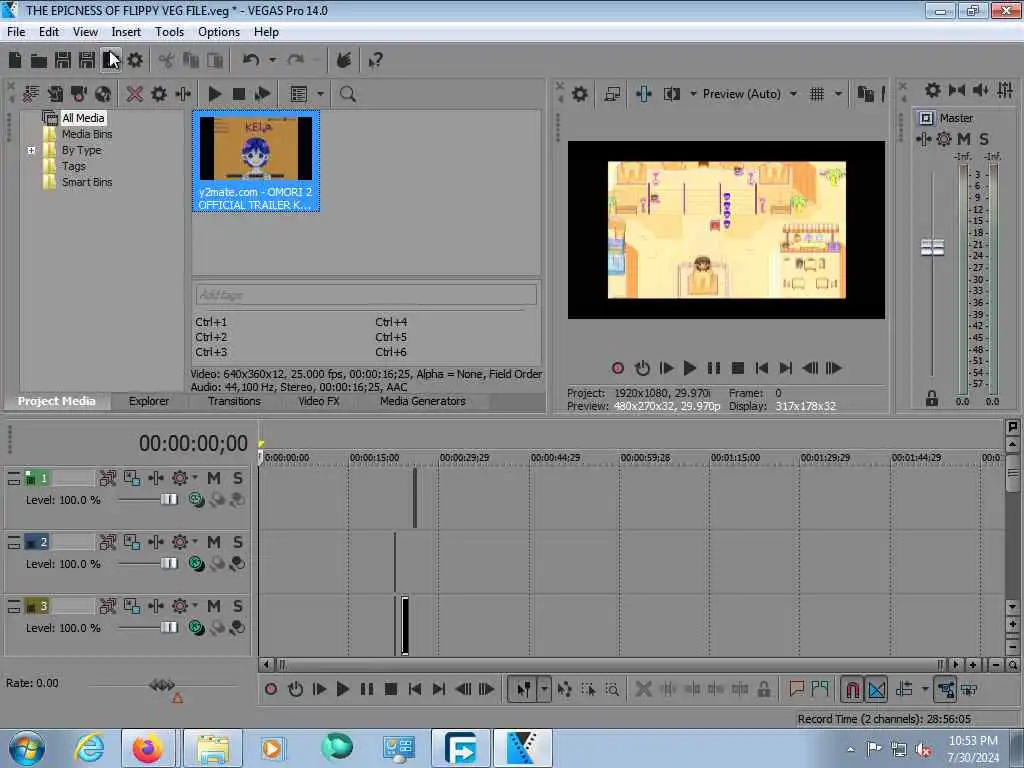
Task: Open Video Output FX in preview toolbar
Action: point(643,94)
